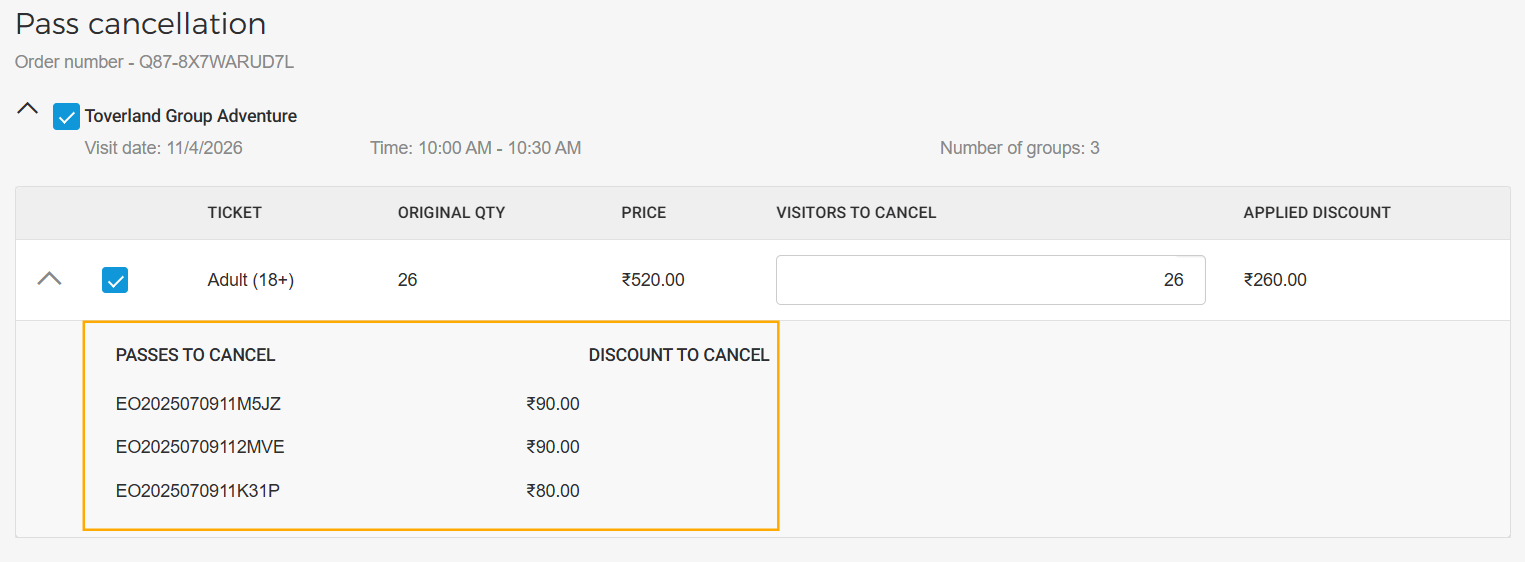This screenshot has width=1525, height=562.
Task: Click the order number Q87-8X7WARUD7L text
Action: pos(216,62)
